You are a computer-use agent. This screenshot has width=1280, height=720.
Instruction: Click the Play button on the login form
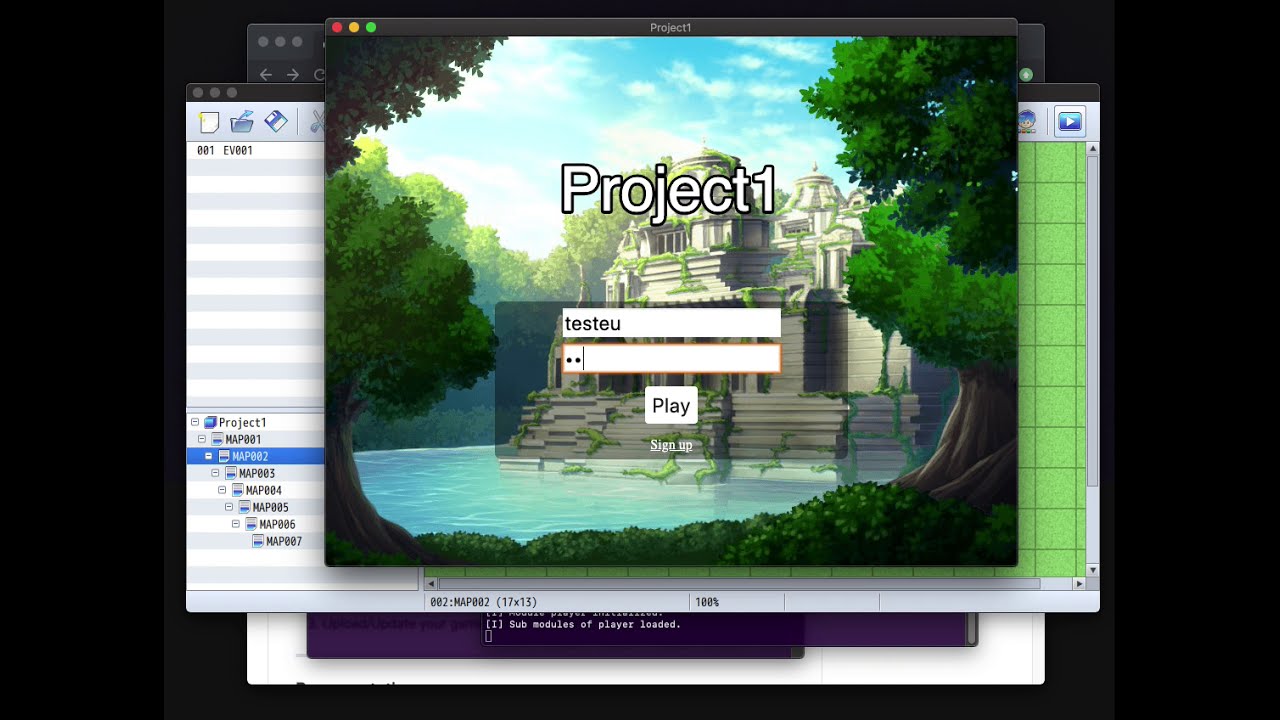pyautogui.click(x=671, y=405)
